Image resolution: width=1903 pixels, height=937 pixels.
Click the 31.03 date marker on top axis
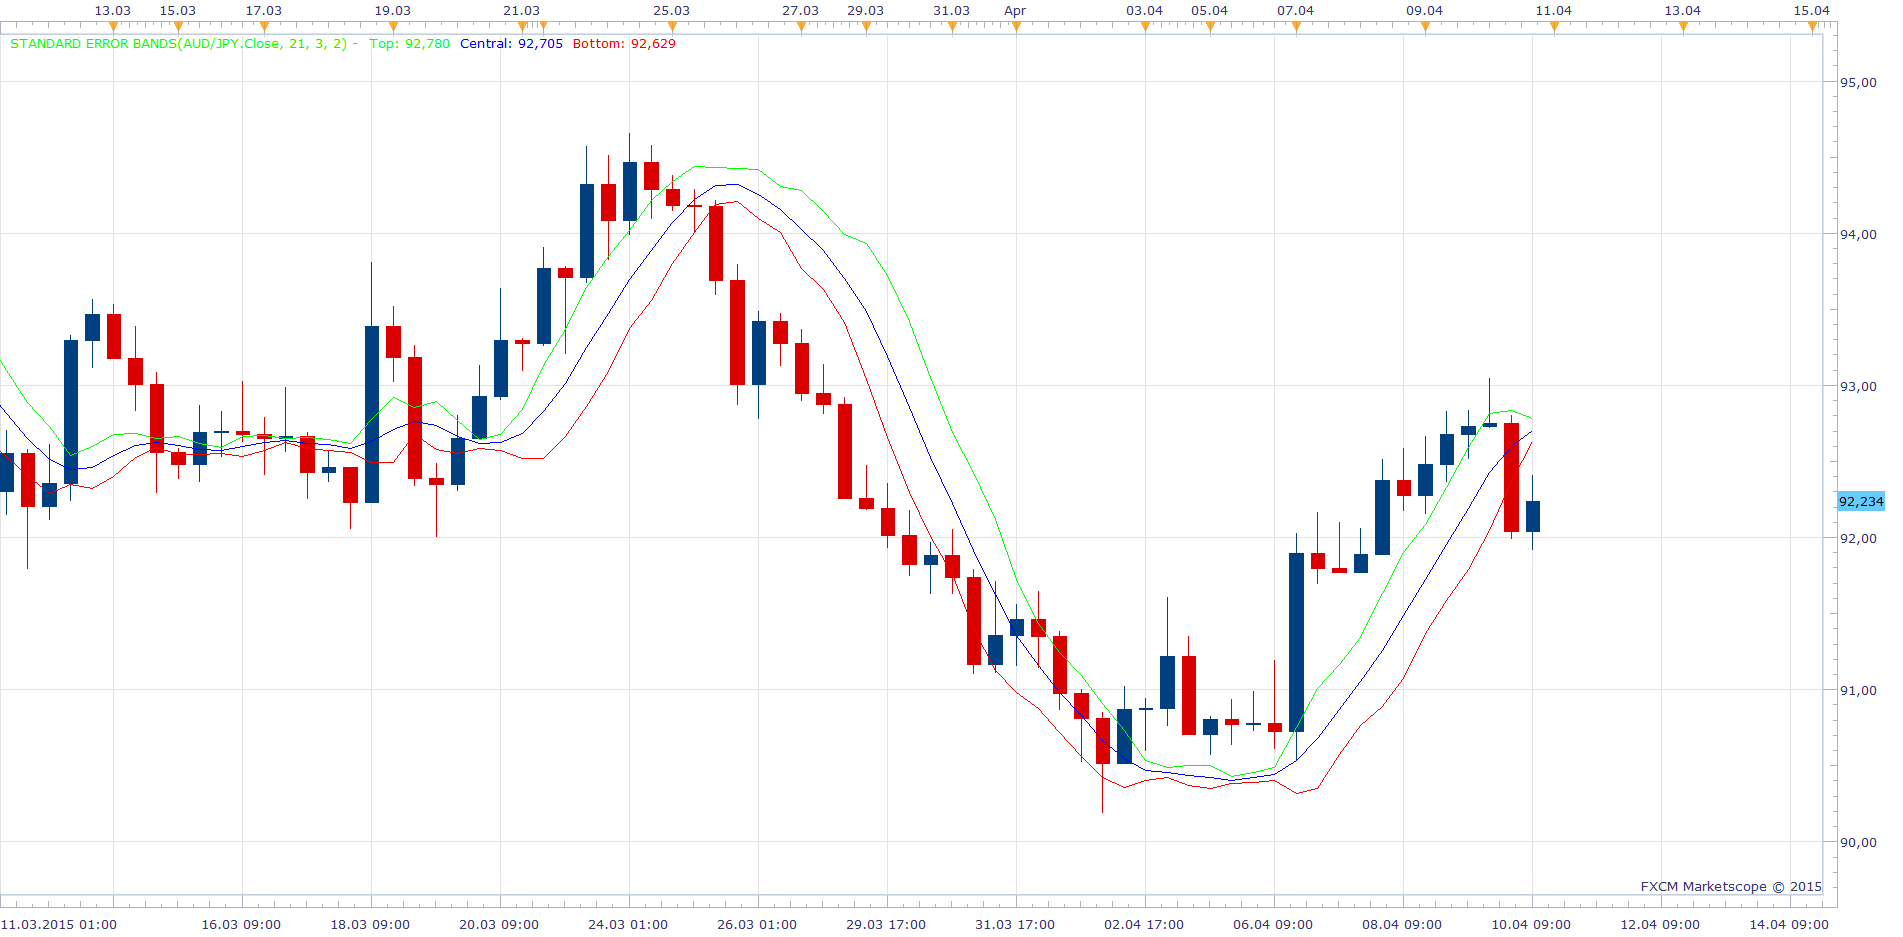click(952, 11)
